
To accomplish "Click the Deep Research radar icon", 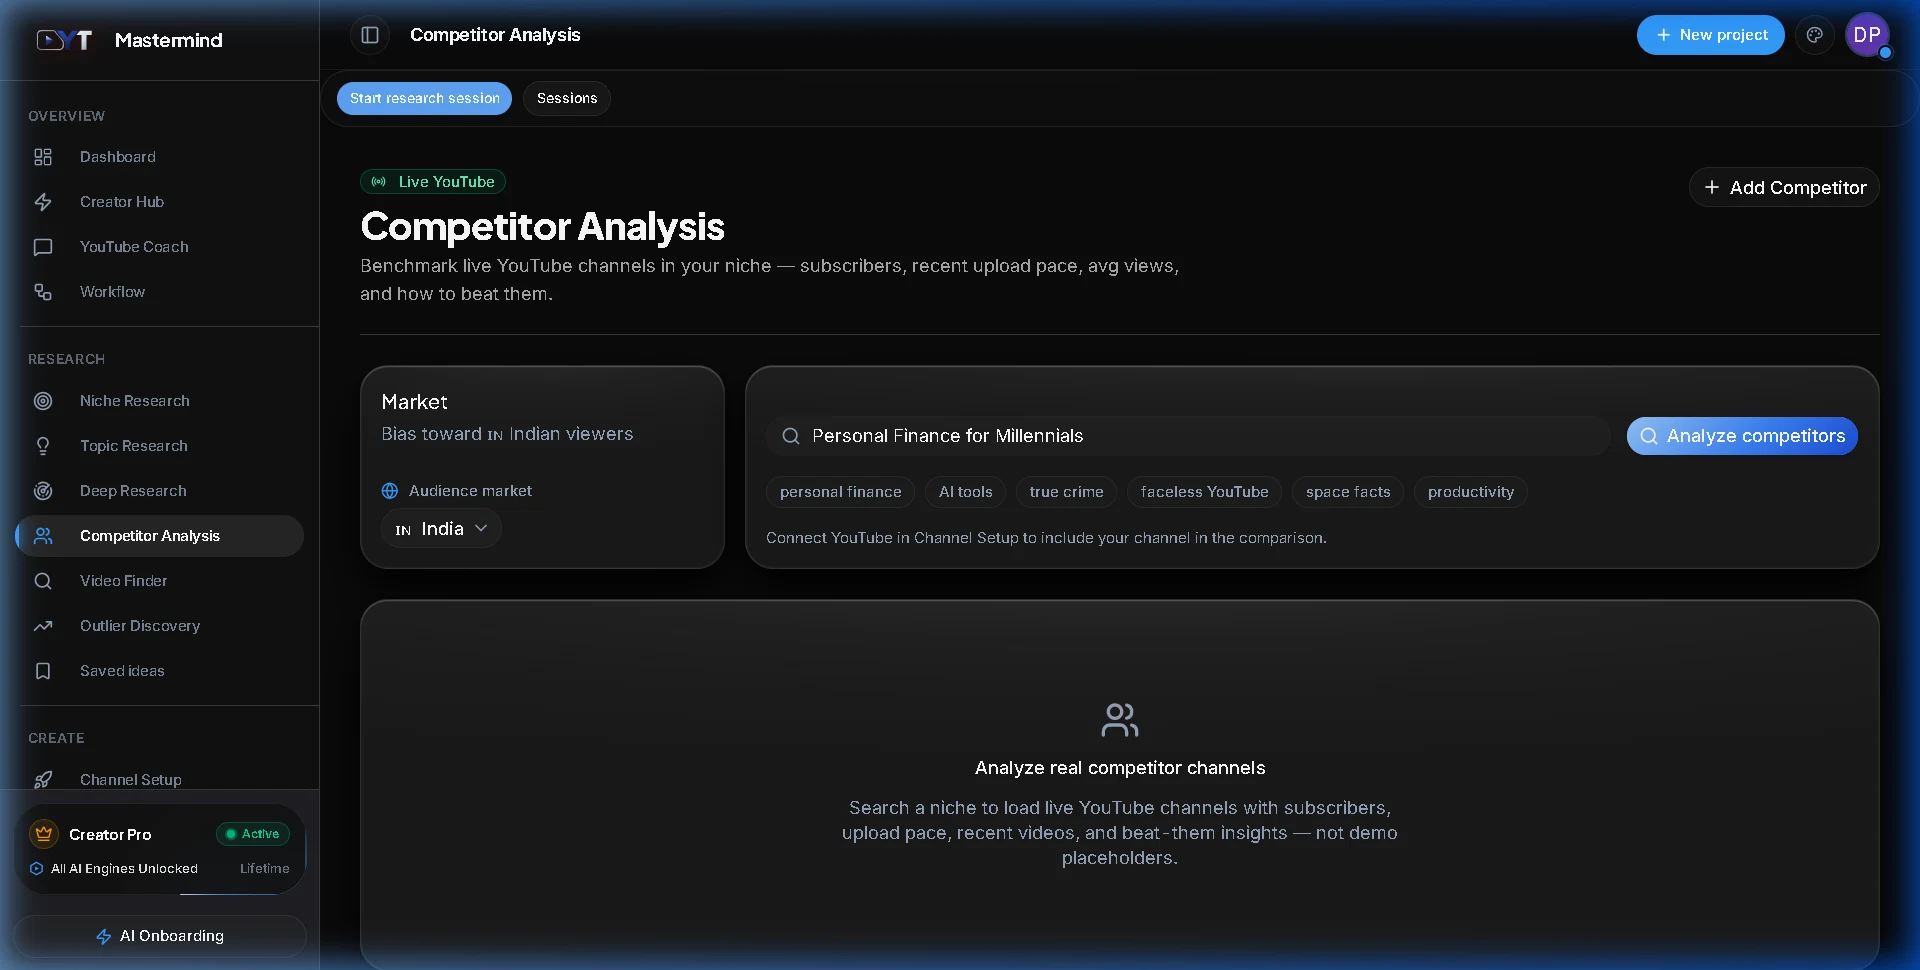I will [43, 491].
